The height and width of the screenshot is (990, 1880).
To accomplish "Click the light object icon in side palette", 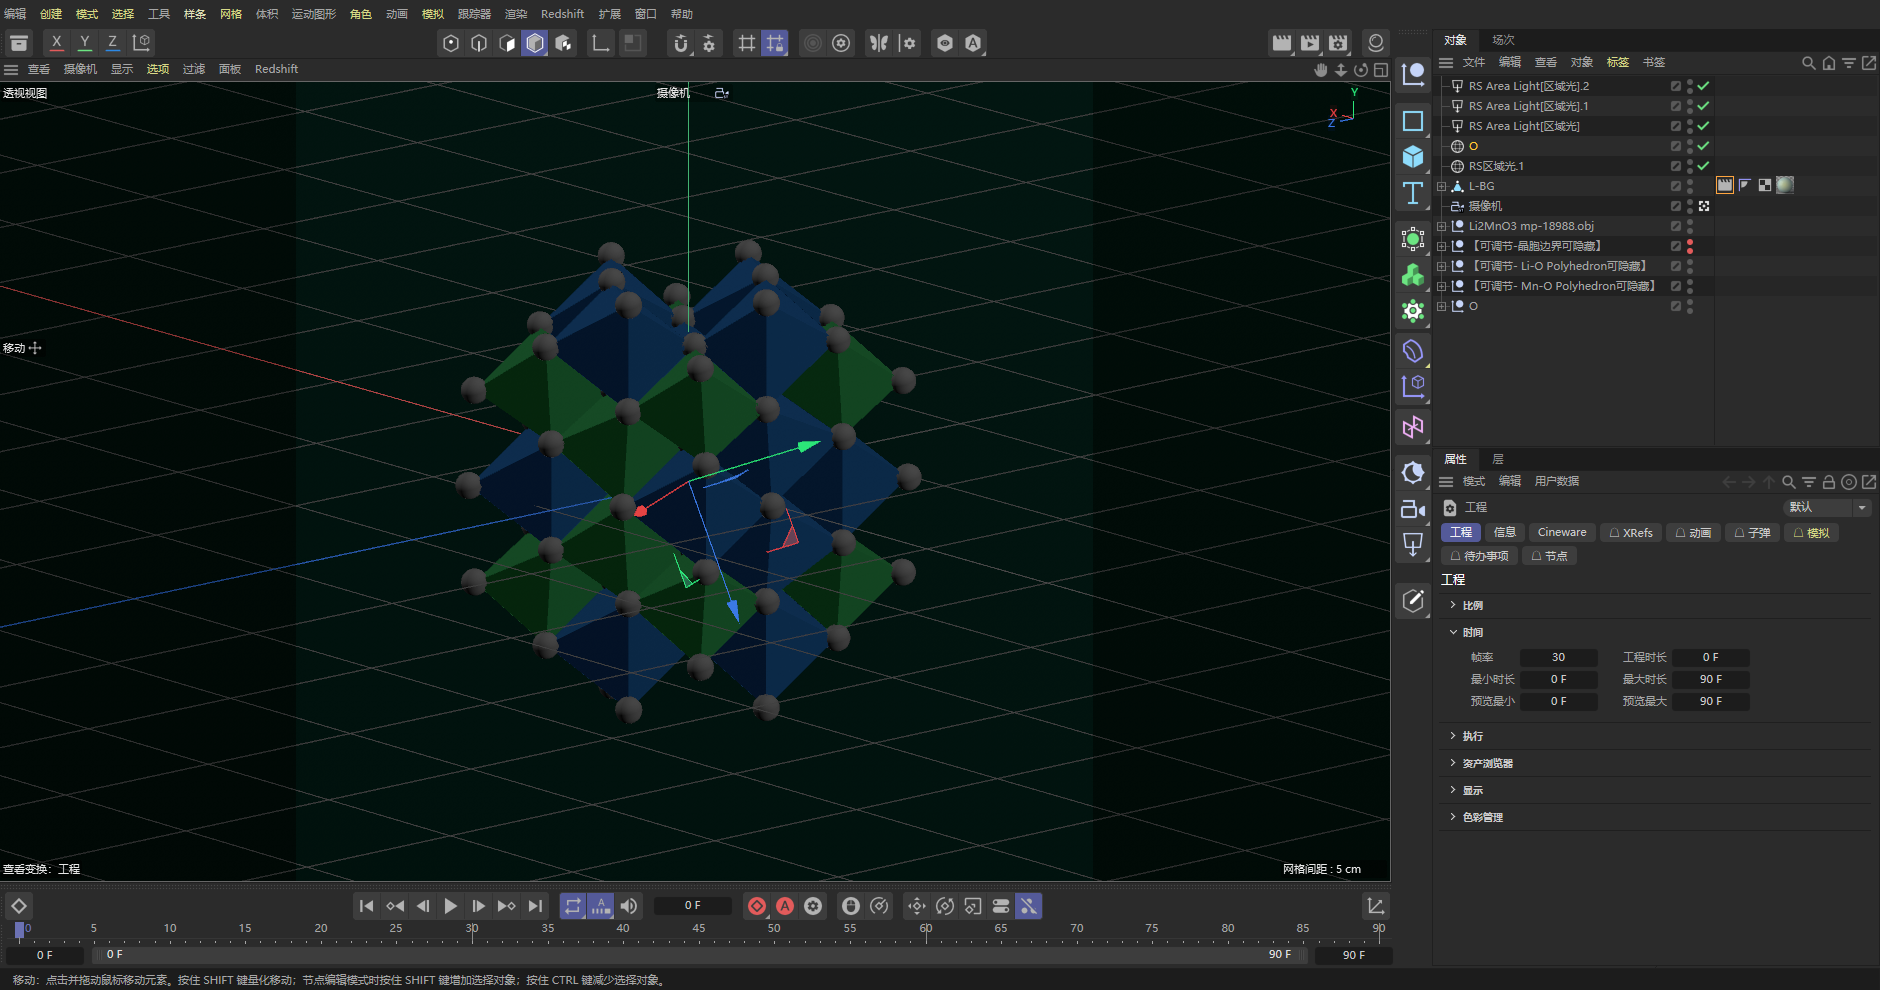I will [1413, 545].
